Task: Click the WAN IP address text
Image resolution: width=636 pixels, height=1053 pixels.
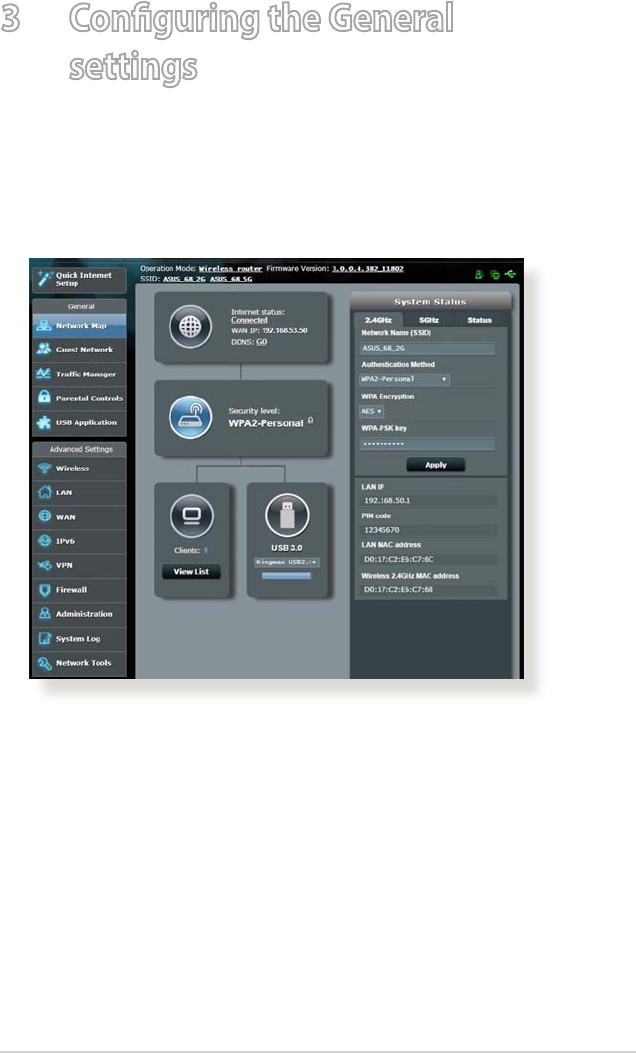Action: click(x=269, y=331)
